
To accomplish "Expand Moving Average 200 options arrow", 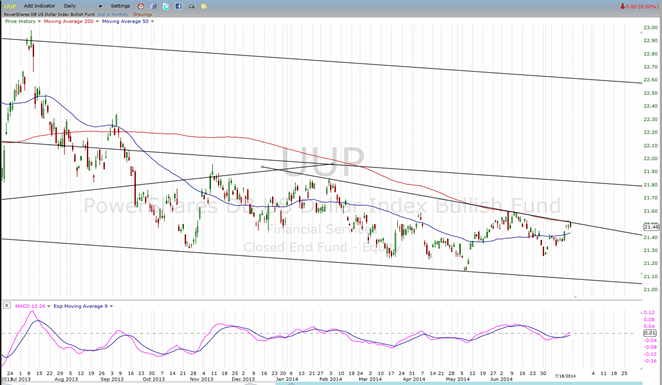I will click(97, 21).
